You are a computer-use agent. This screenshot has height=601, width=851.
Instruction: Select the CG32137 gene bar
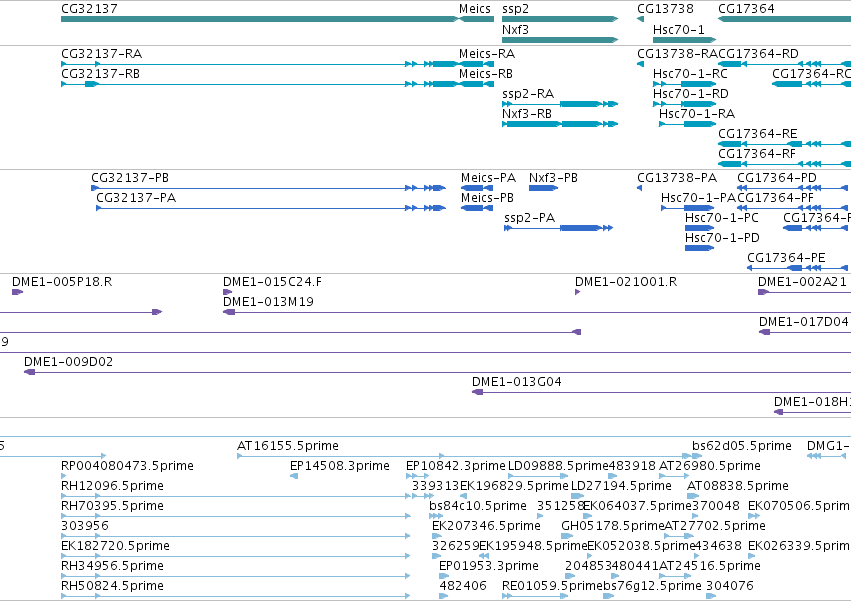(x=259, y=19)
